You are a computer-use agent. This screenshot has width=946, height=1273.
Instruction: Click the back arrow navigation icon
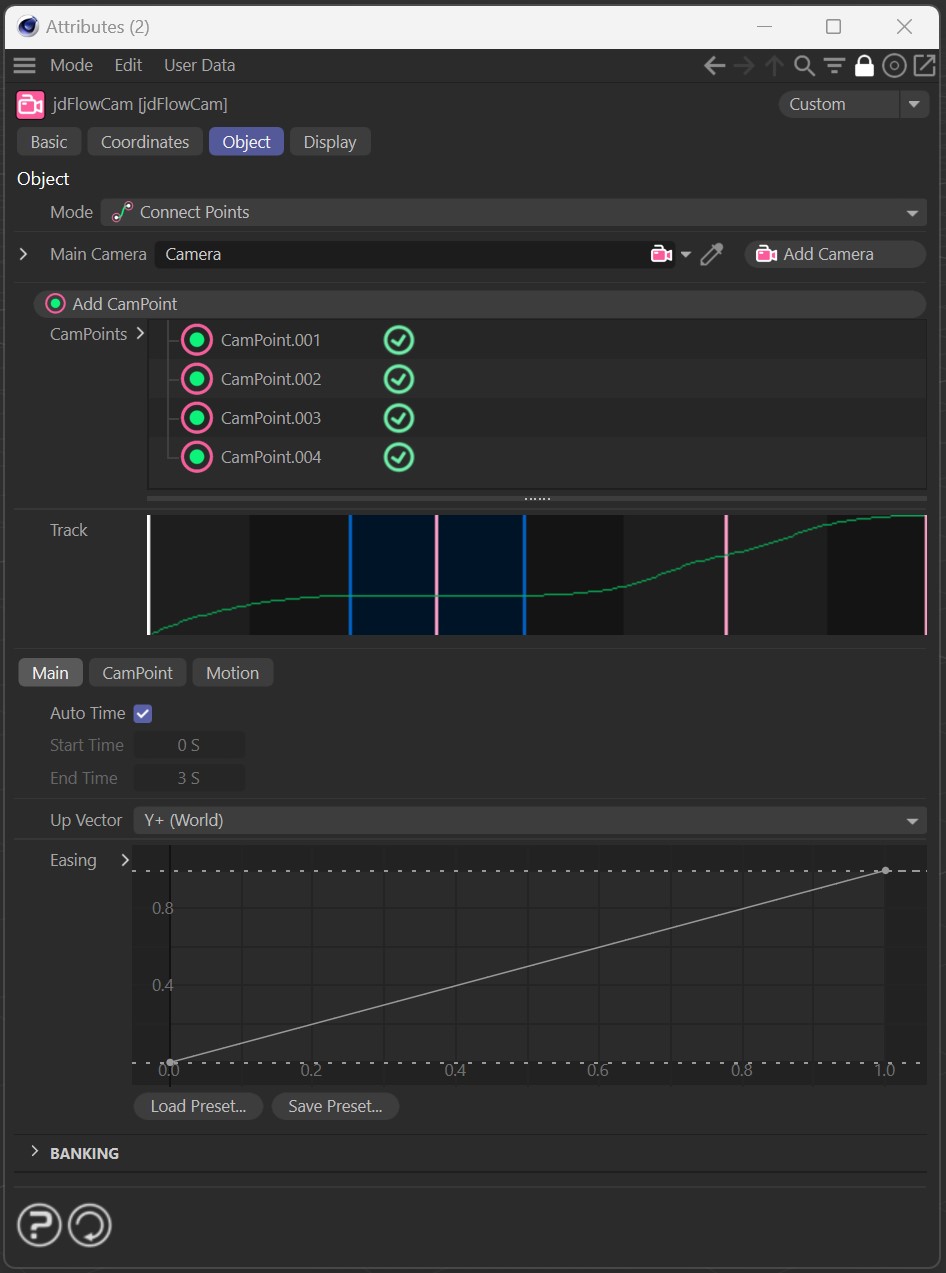point(714,66)
